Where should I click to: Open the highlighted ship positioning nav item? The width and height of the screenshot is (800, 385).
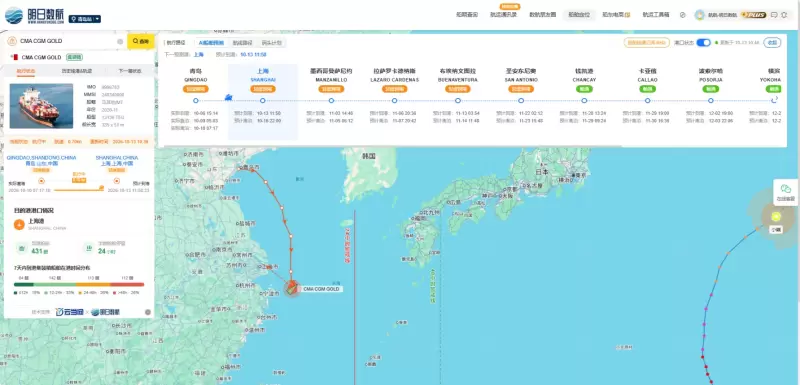[579, 15]
